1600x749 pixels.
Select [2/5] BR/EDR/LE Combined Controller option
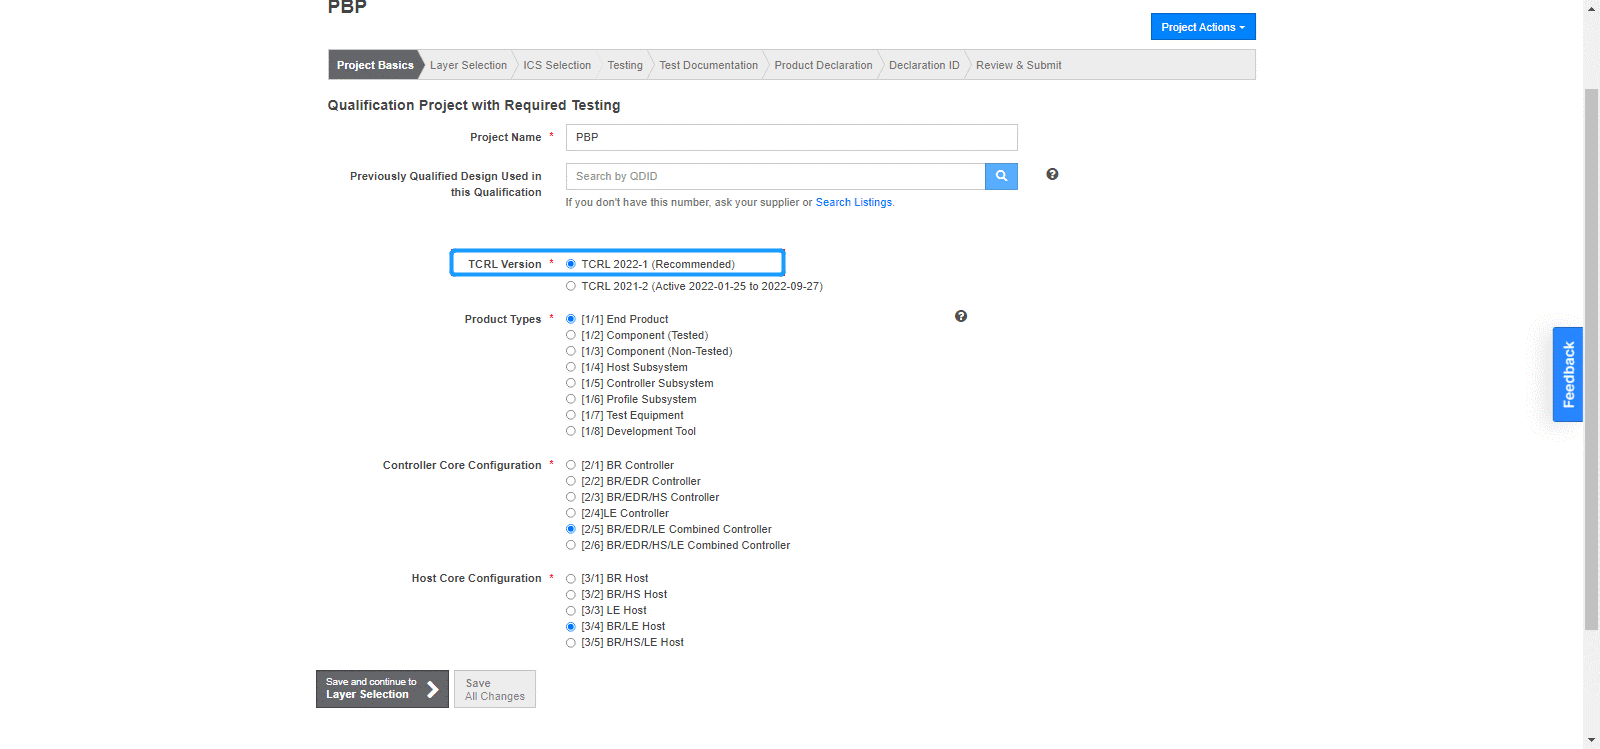[571, 529]
